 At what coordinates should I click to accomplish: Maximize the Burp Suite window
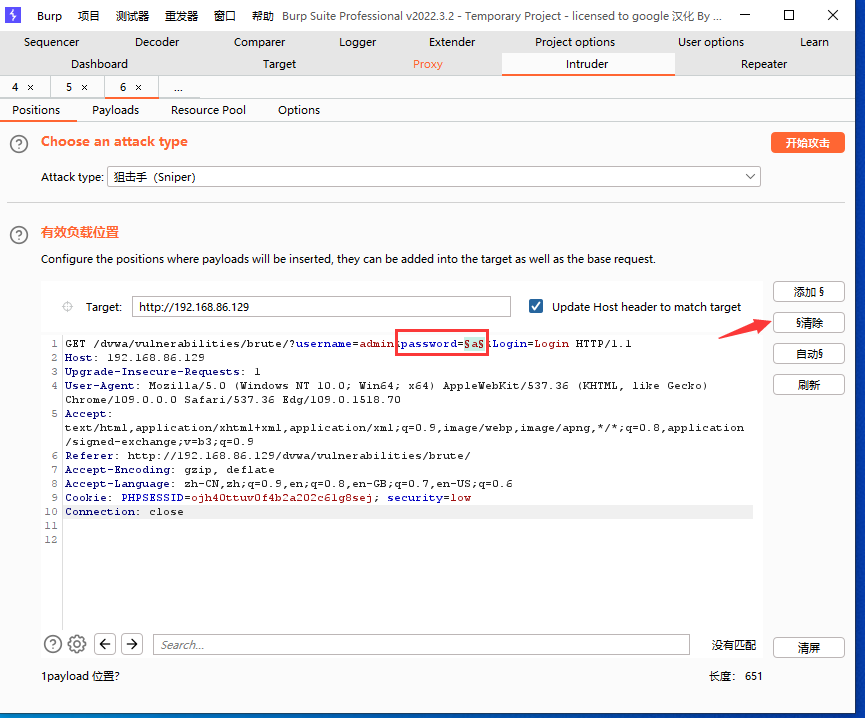pyautogui.click(x=789, y=15)
